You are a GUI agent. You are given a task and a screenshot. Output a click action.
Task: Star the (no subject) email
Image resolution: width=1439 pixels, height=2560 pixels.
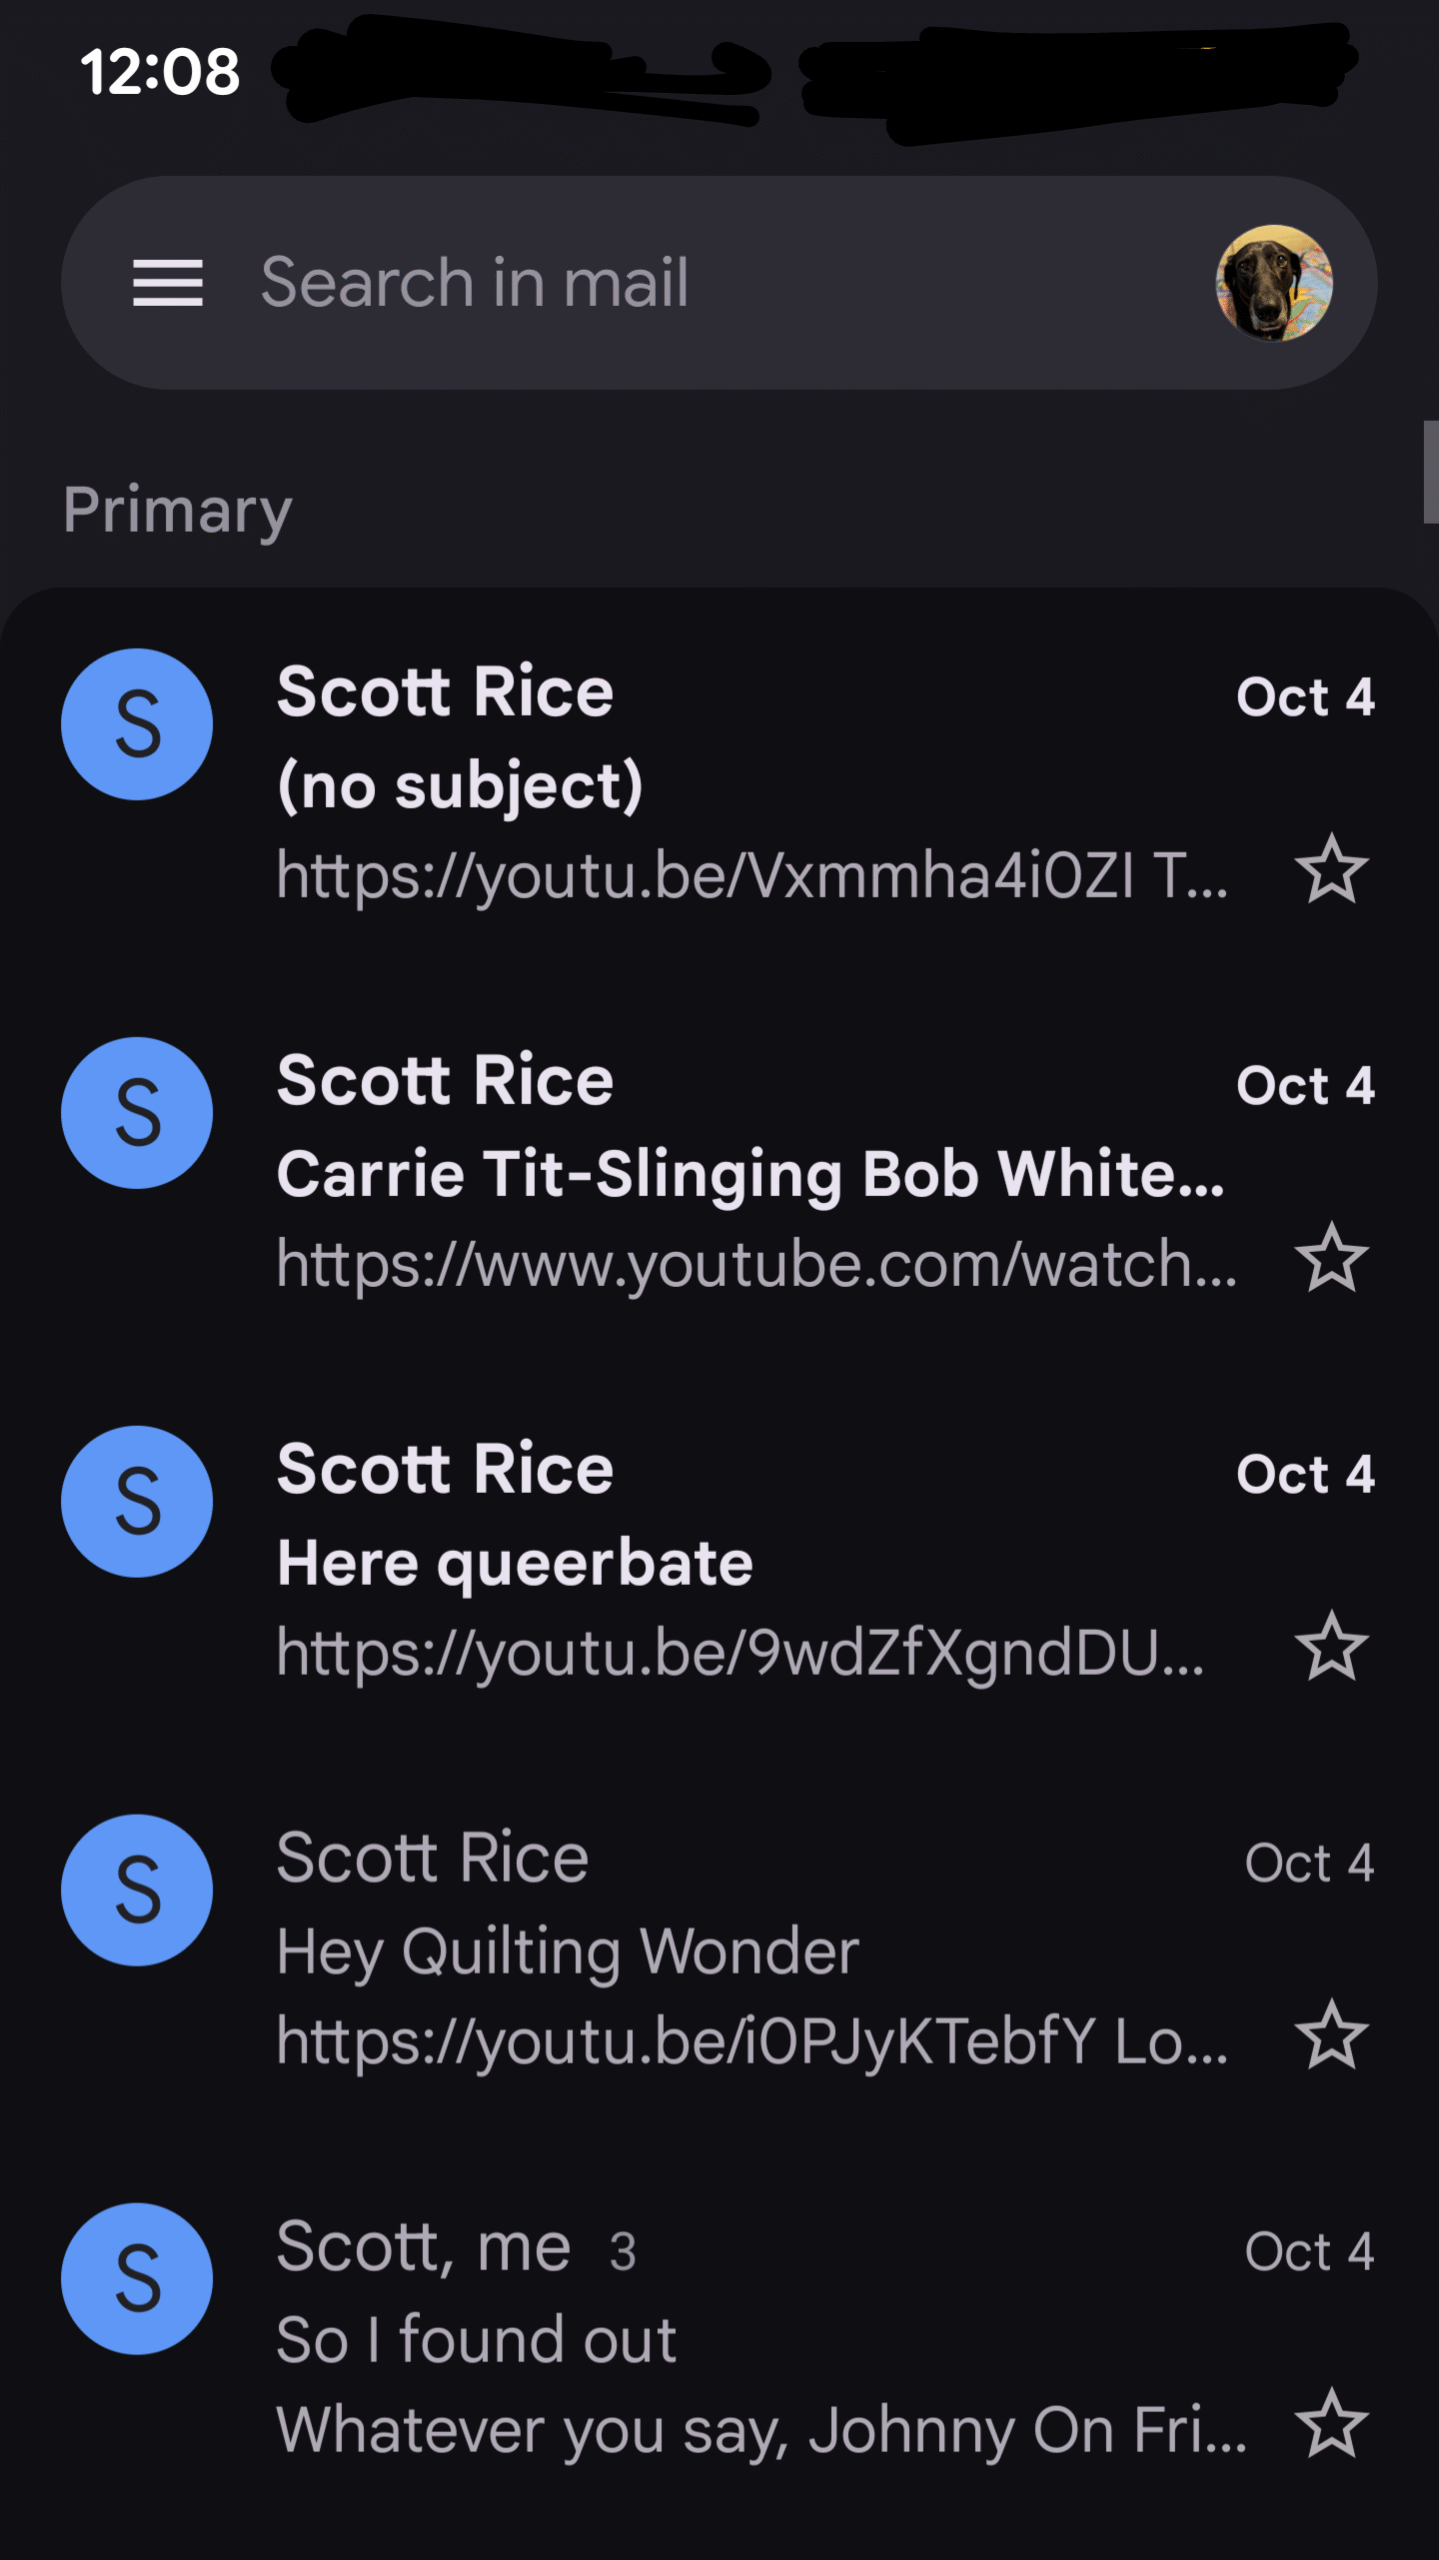(1331, 870)
